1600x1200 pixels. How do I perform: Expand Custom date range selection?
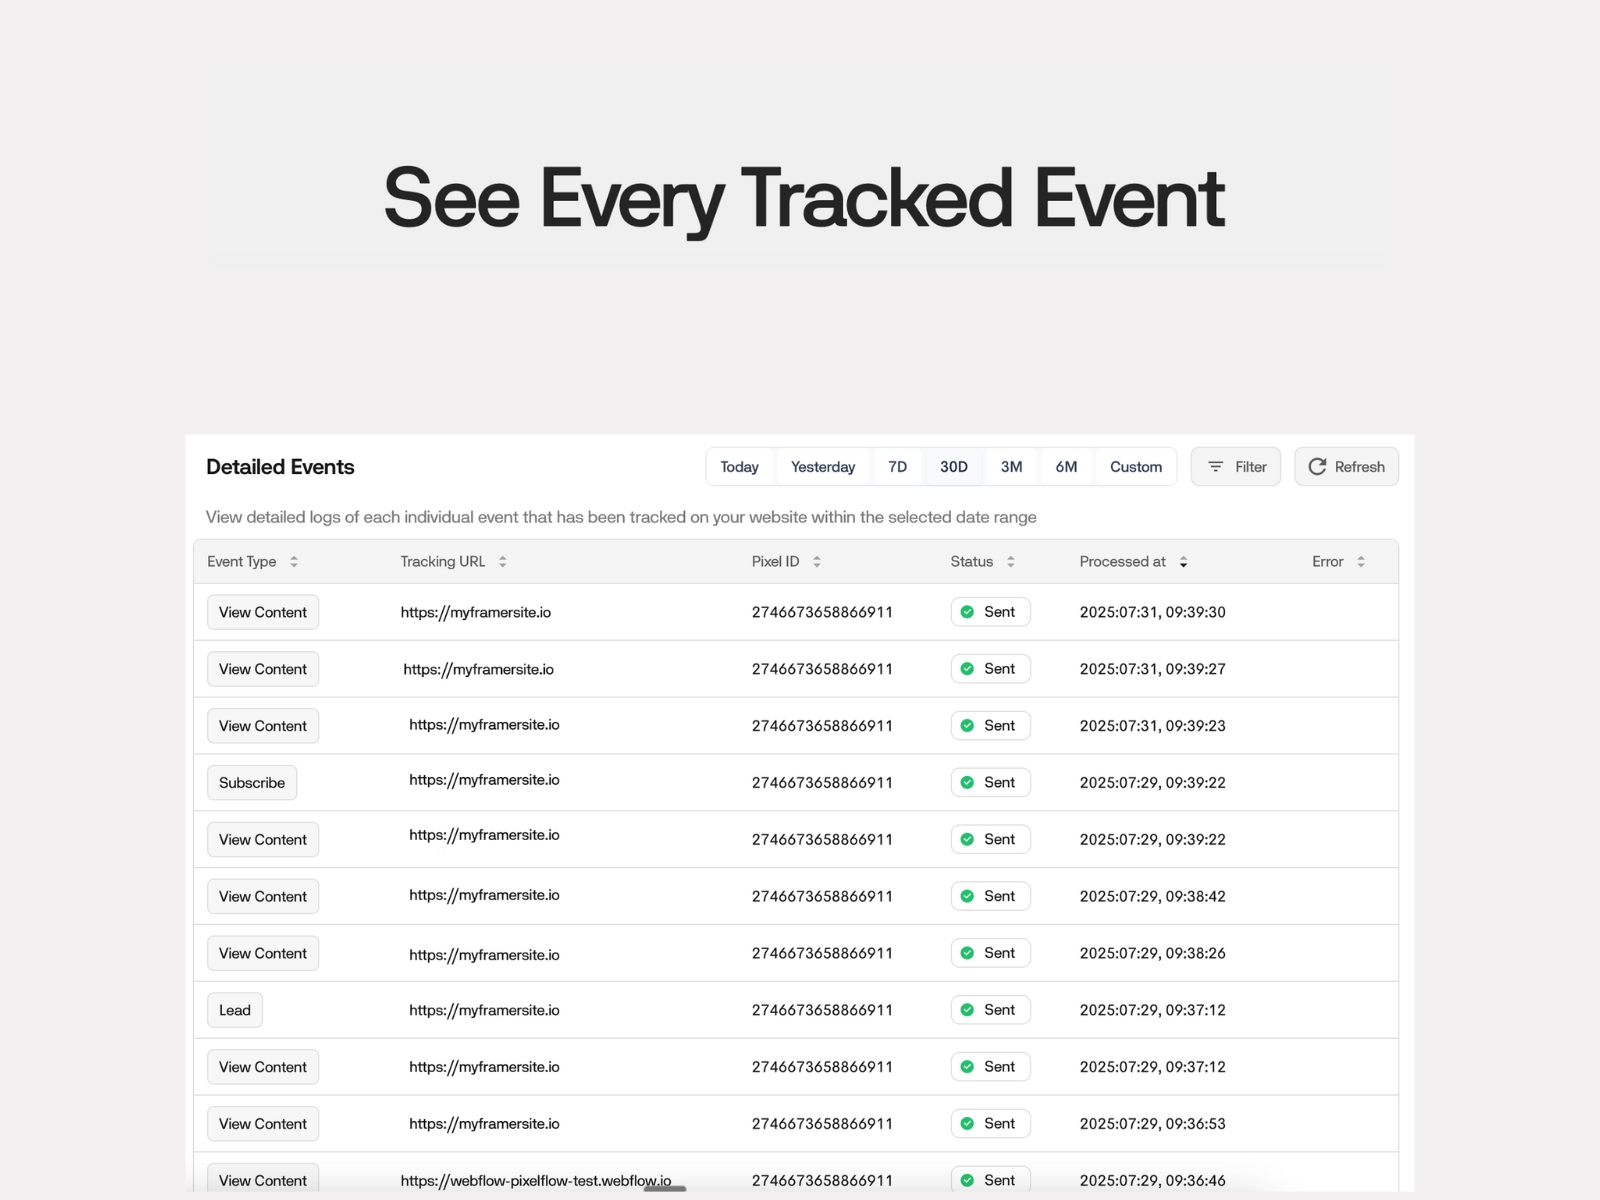tap(1135, 466)
